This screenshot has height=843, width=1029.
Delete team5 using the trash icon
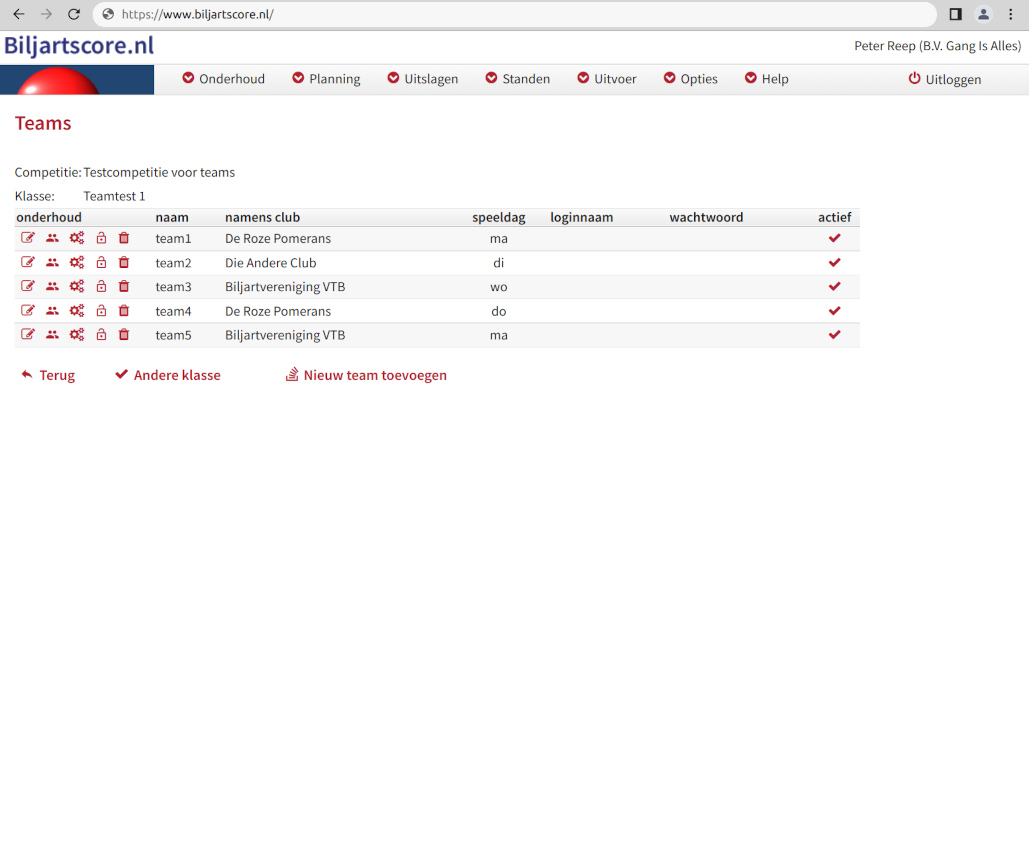coord(124,335)
